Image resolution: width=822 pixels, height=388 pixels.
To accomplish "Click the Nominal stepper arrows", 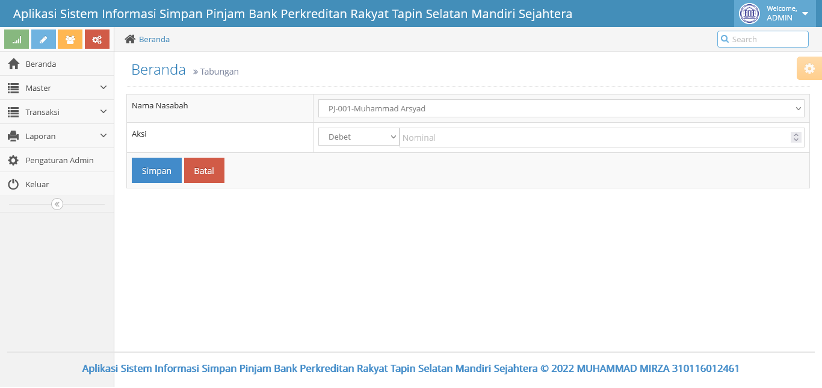I will (796, 137).
